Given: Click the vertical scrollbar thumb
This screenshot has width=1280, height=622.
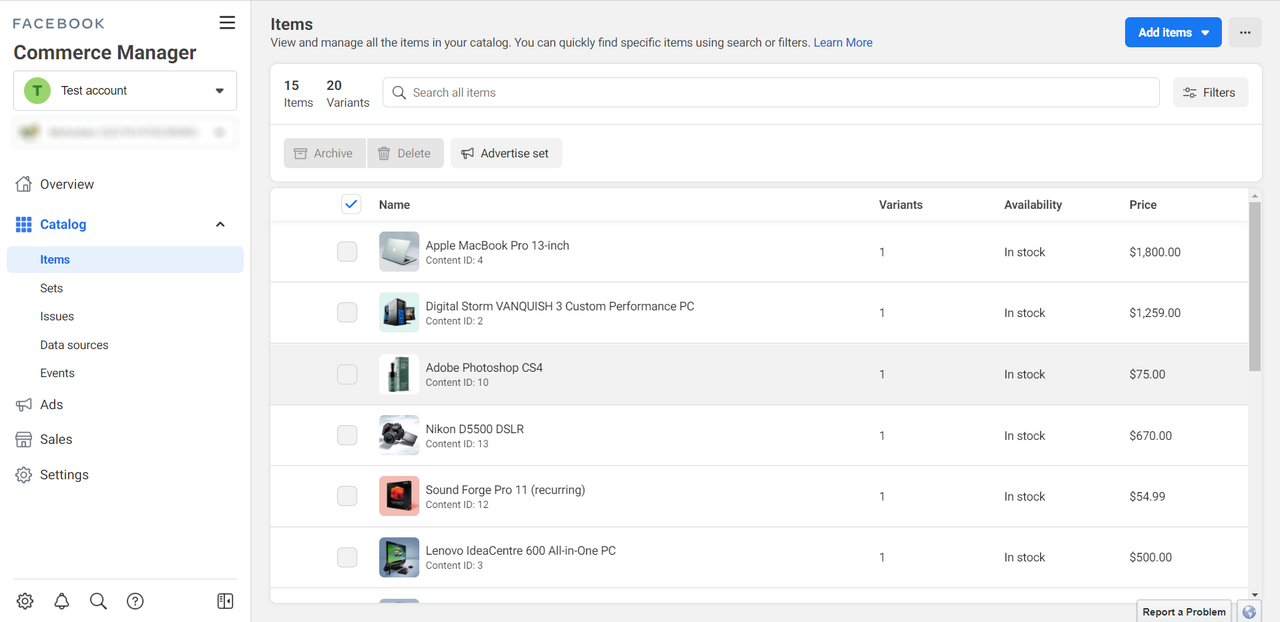Looking at the screenshot, I should click(x=1255, y=286).
